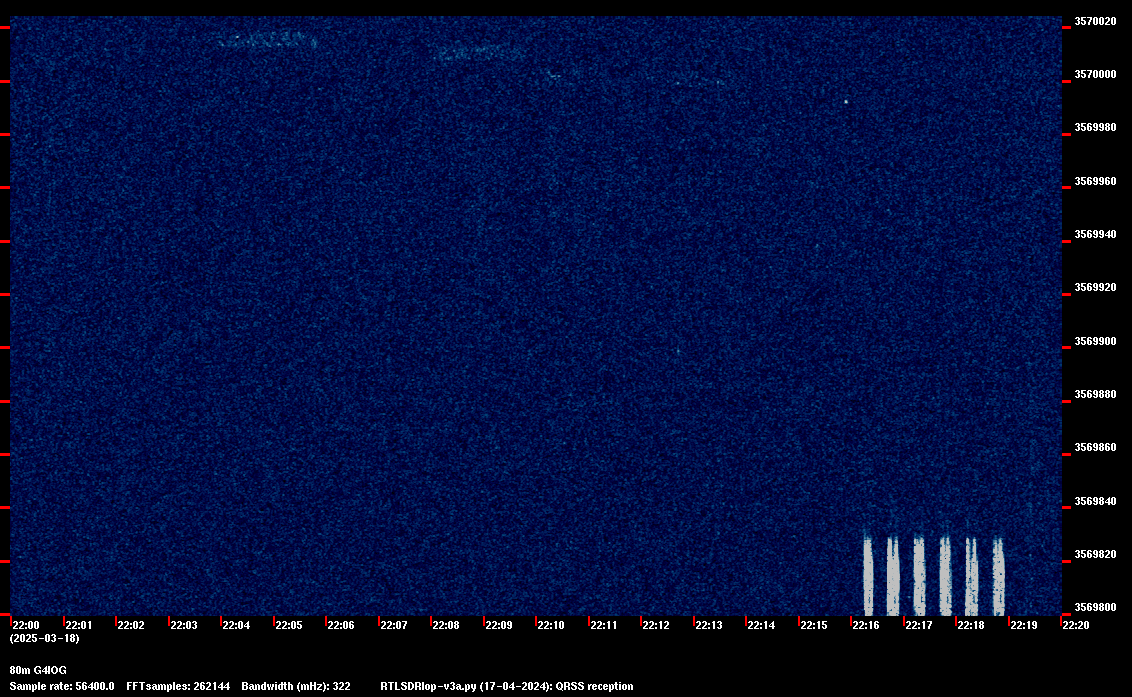Select the 22:07 time axis label
1132x697 pixels.
pyautogui.click(x=393, y=625)
